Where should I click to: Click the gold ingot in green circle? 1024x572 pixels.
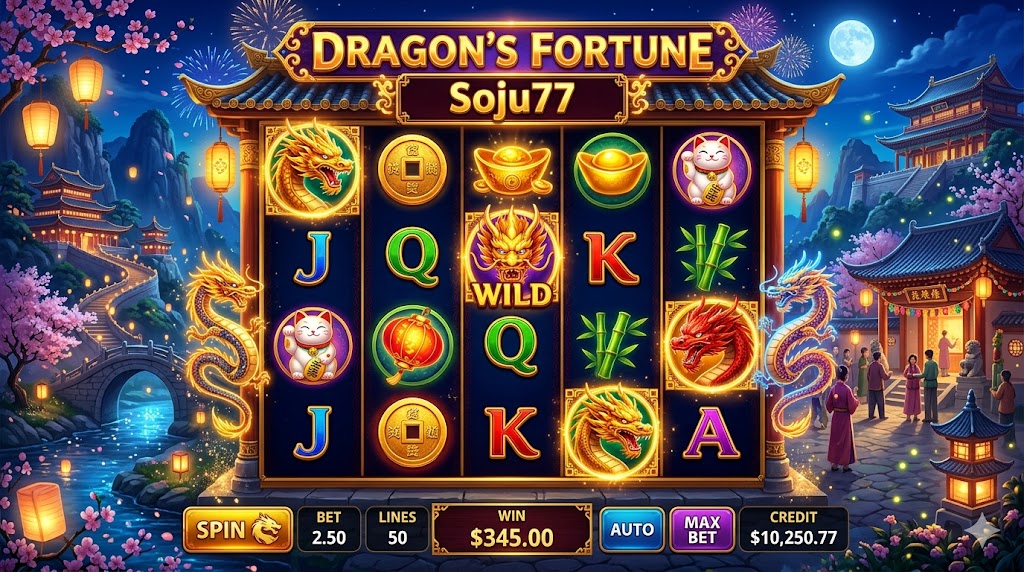(611, 170)
